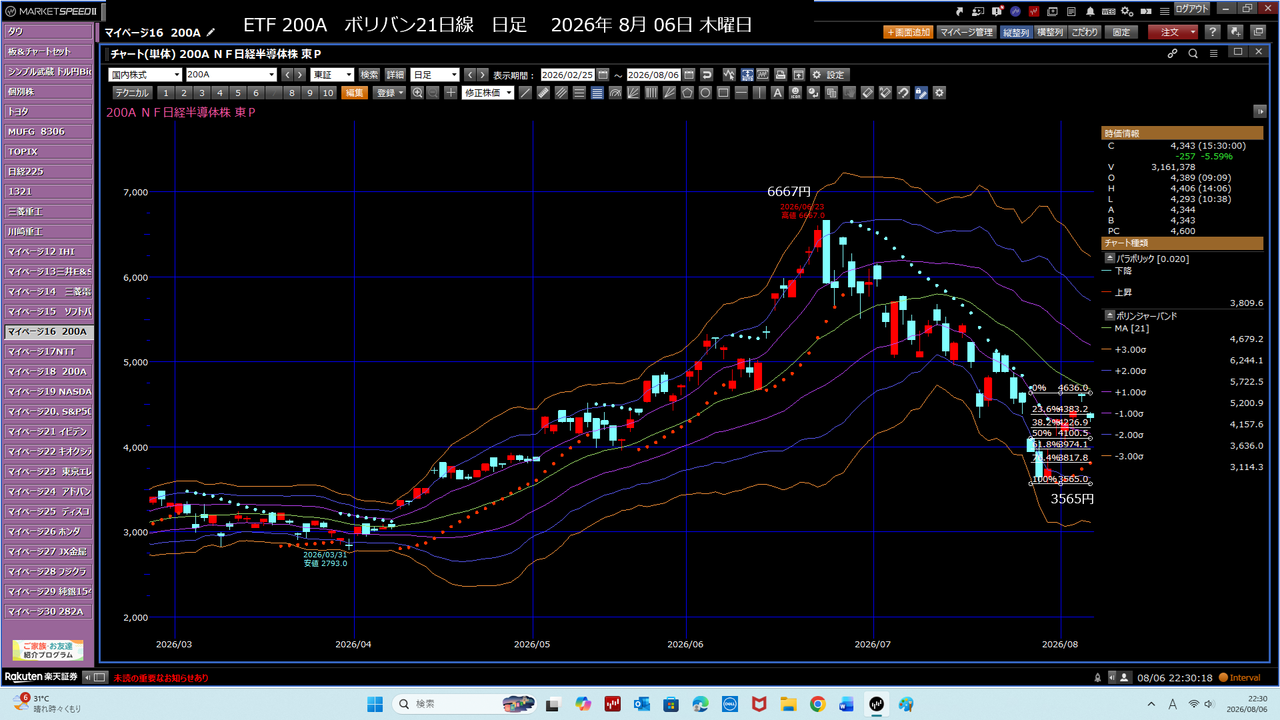Select the horizontal line drawing tool

741,93
